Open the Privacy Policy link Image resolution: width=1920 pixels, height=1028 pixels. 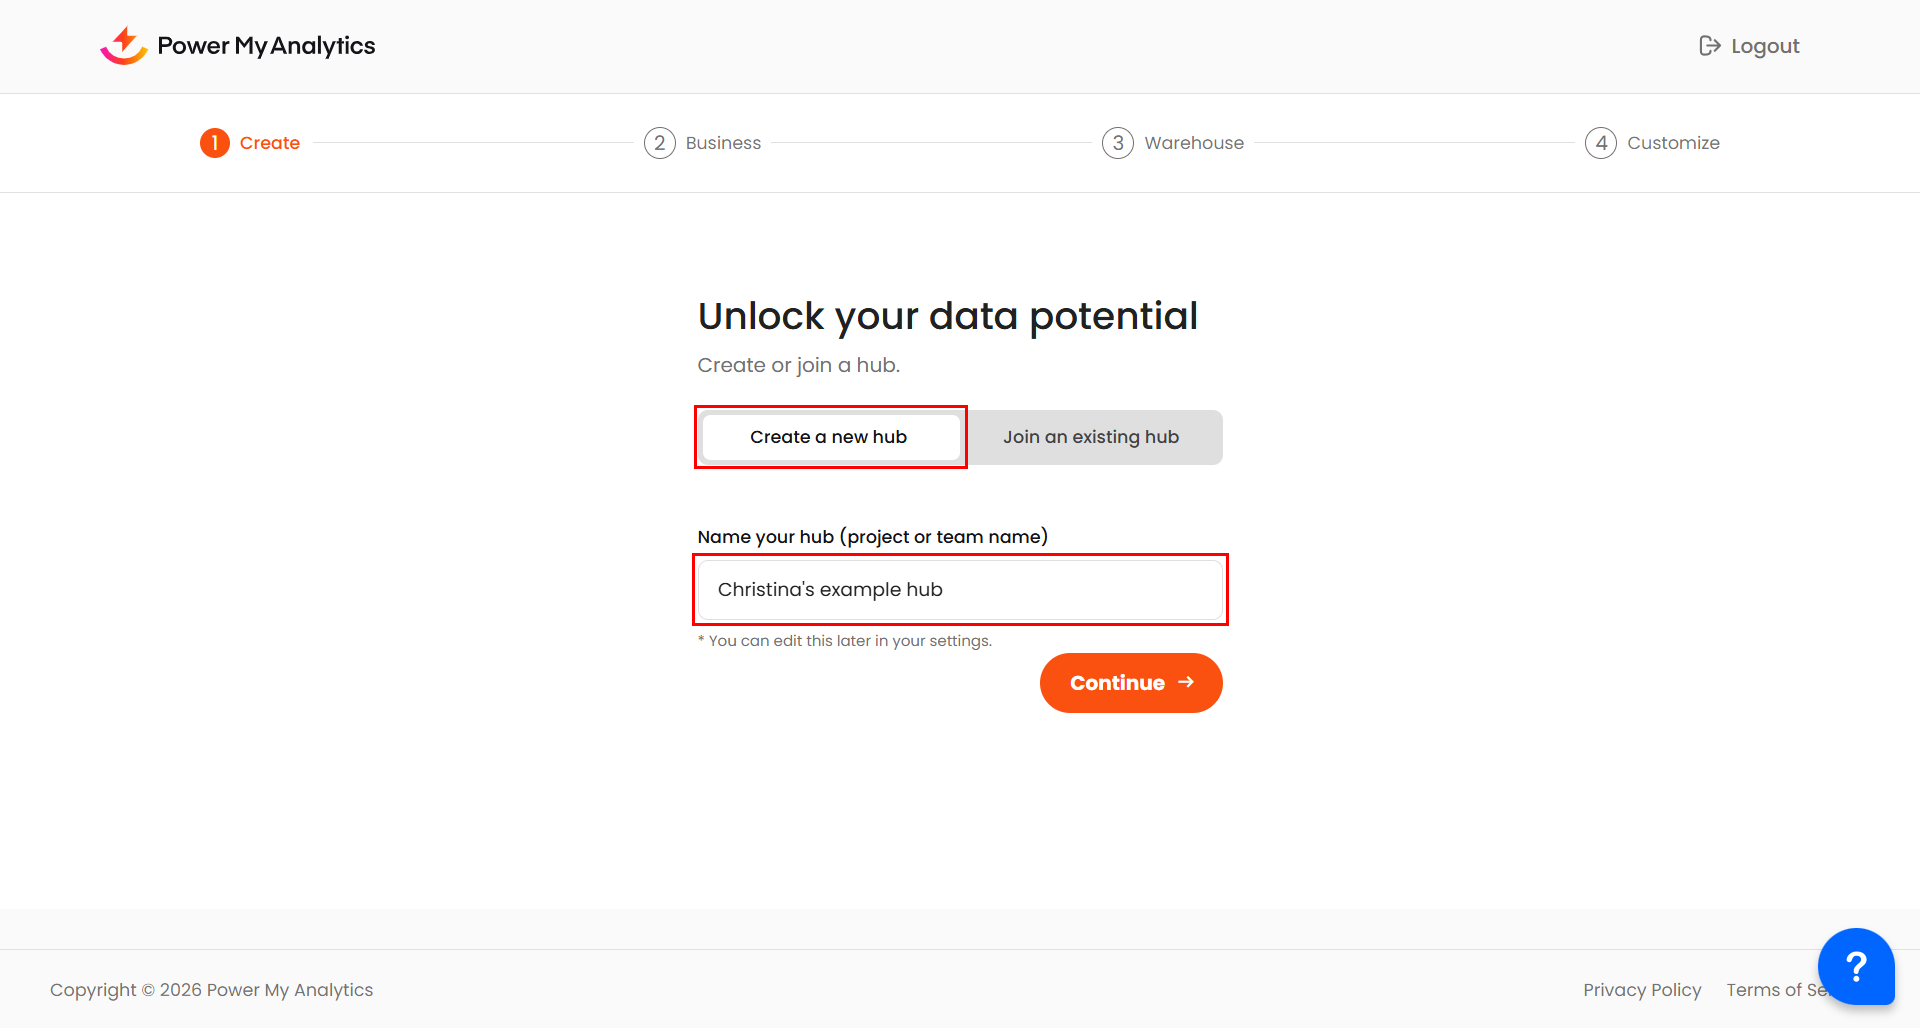click(x=1642, y=990)
